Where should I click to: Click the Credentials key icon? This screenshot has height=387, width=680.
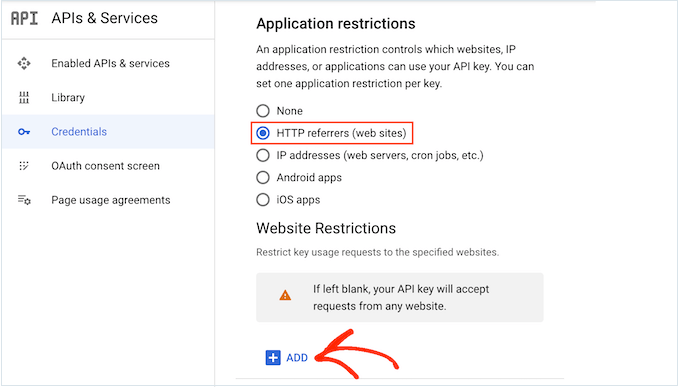click(24, 132)
